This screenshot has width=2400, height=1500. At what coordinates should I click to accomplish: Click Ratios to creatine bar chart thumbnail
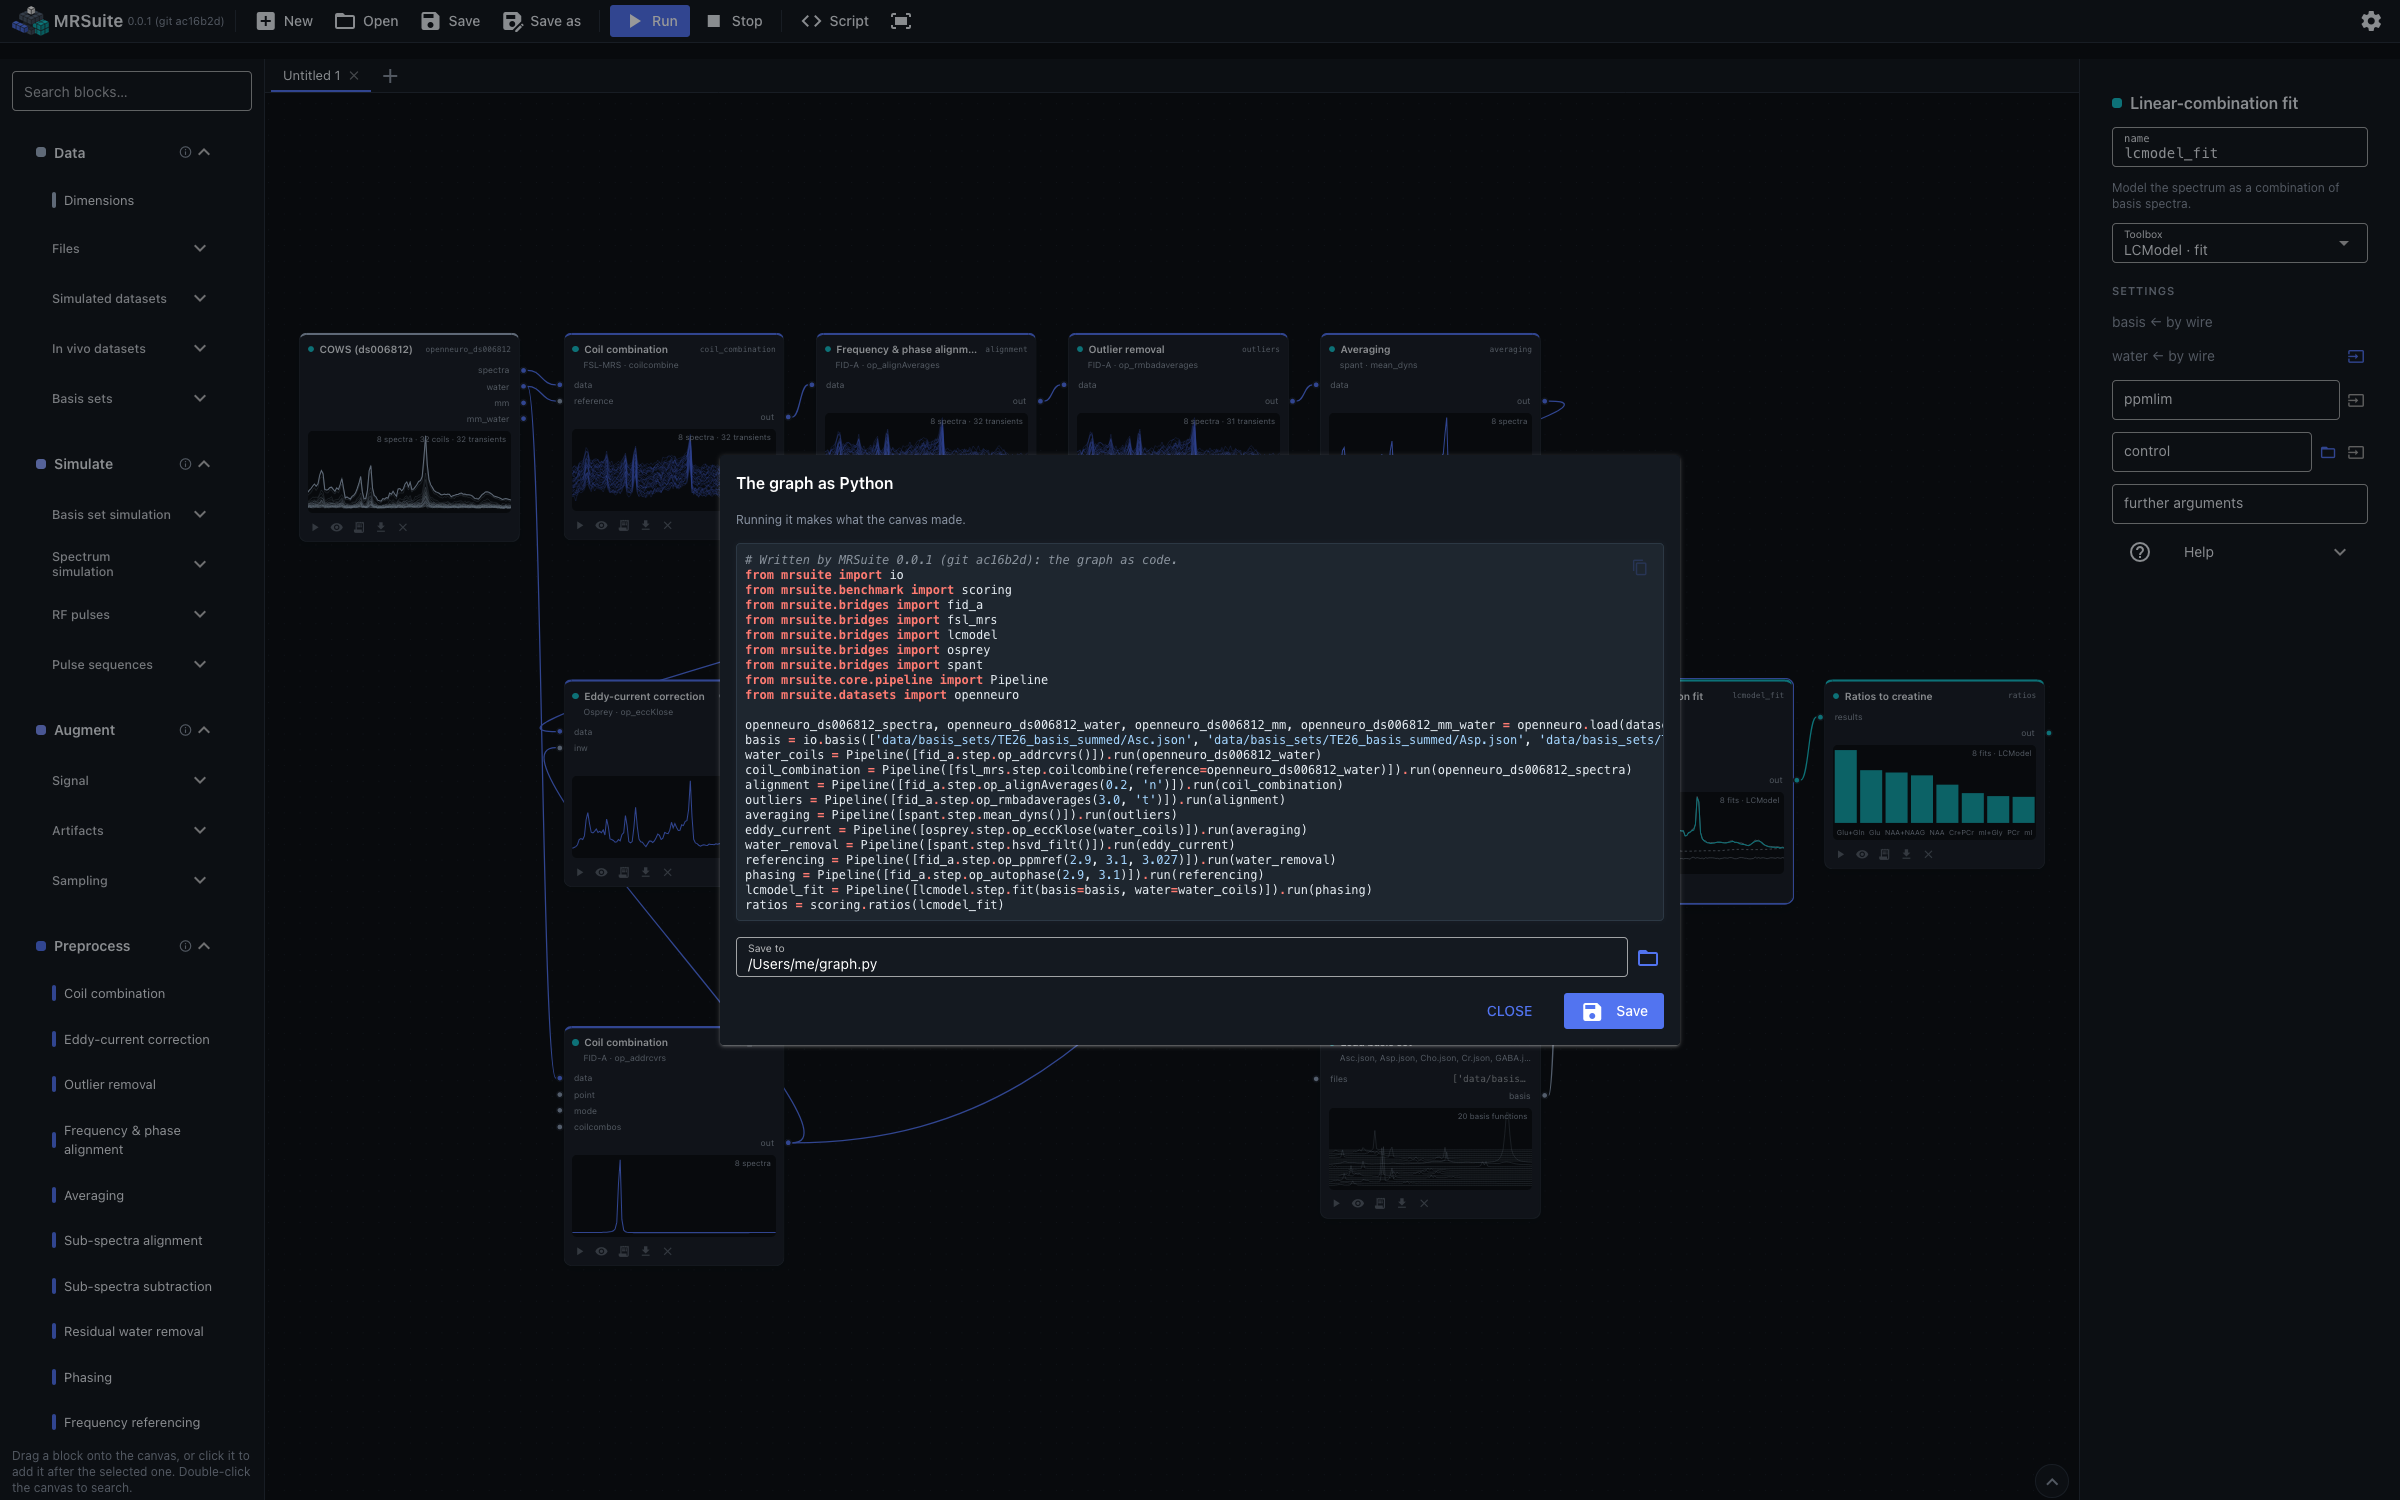tap(1934, 792)
